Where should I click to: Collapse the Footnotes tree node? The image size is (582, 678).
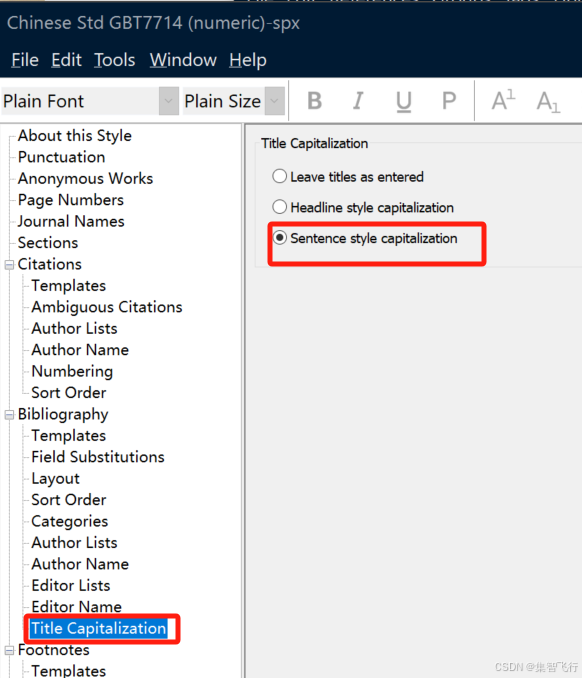pos(9,650)
